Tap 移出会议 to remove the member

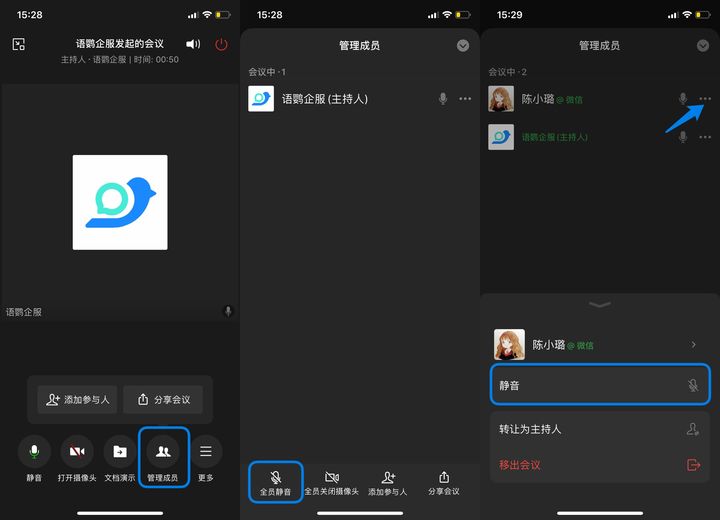click(598, 464)
